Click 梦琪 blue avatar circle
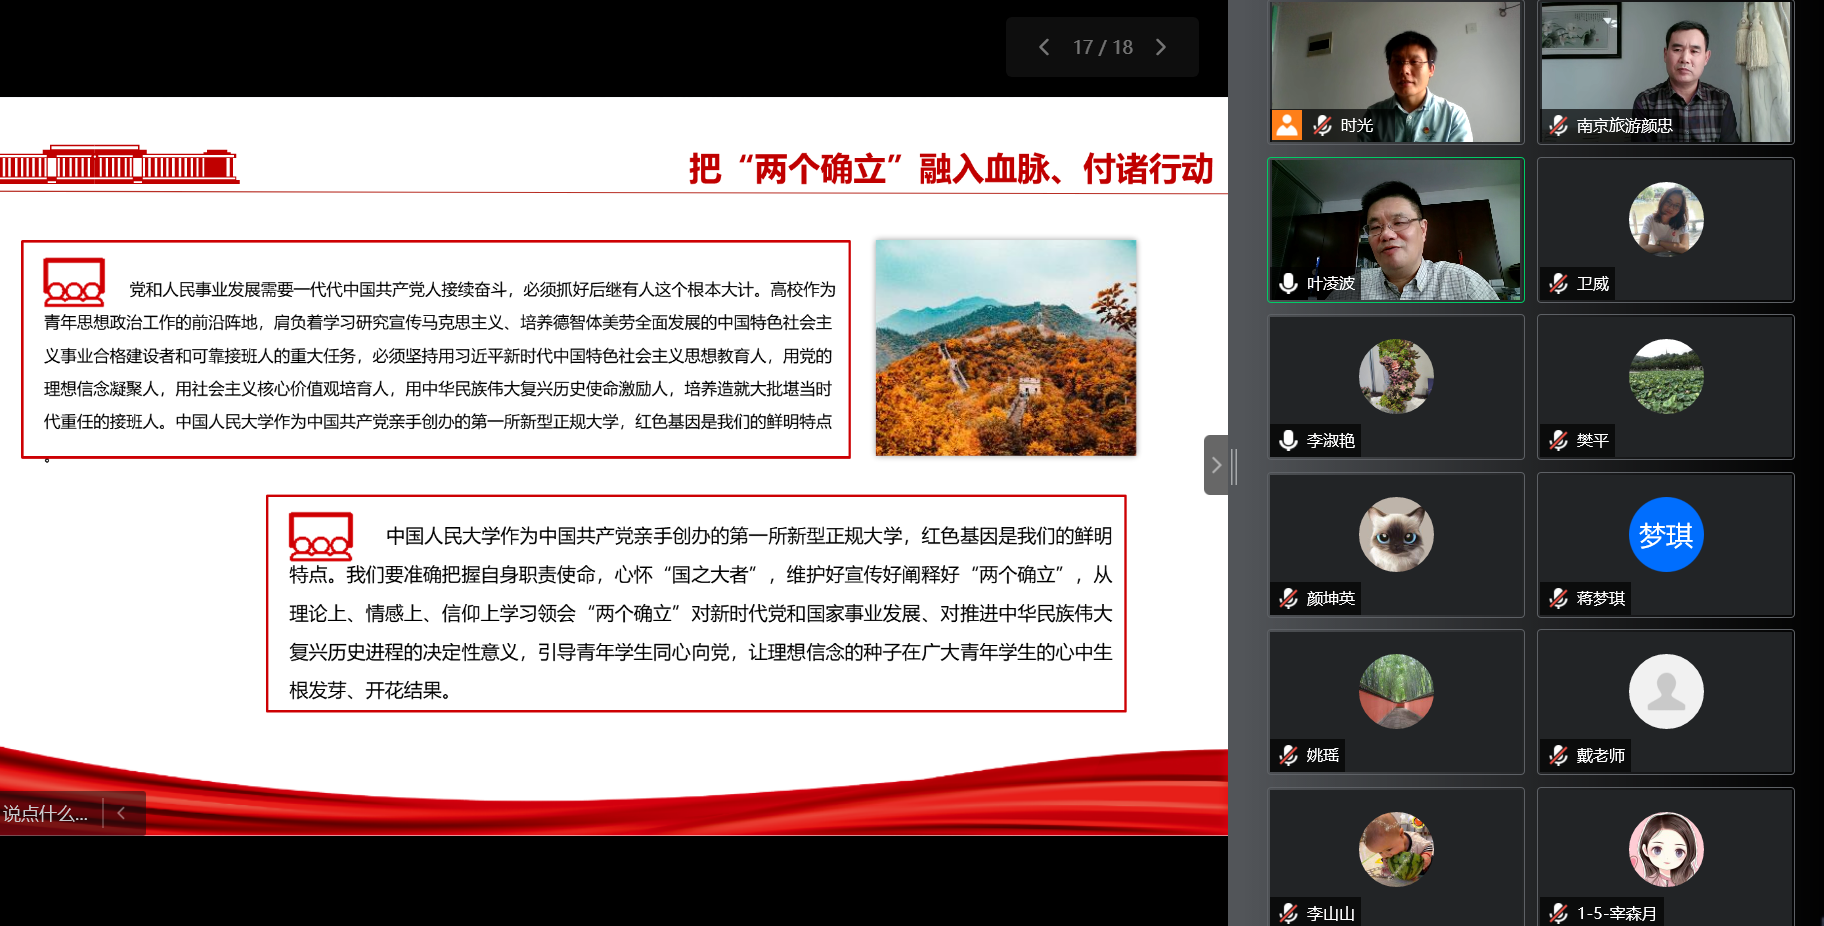This screenshot has height=926, width=1824. tap(1665, 535)
